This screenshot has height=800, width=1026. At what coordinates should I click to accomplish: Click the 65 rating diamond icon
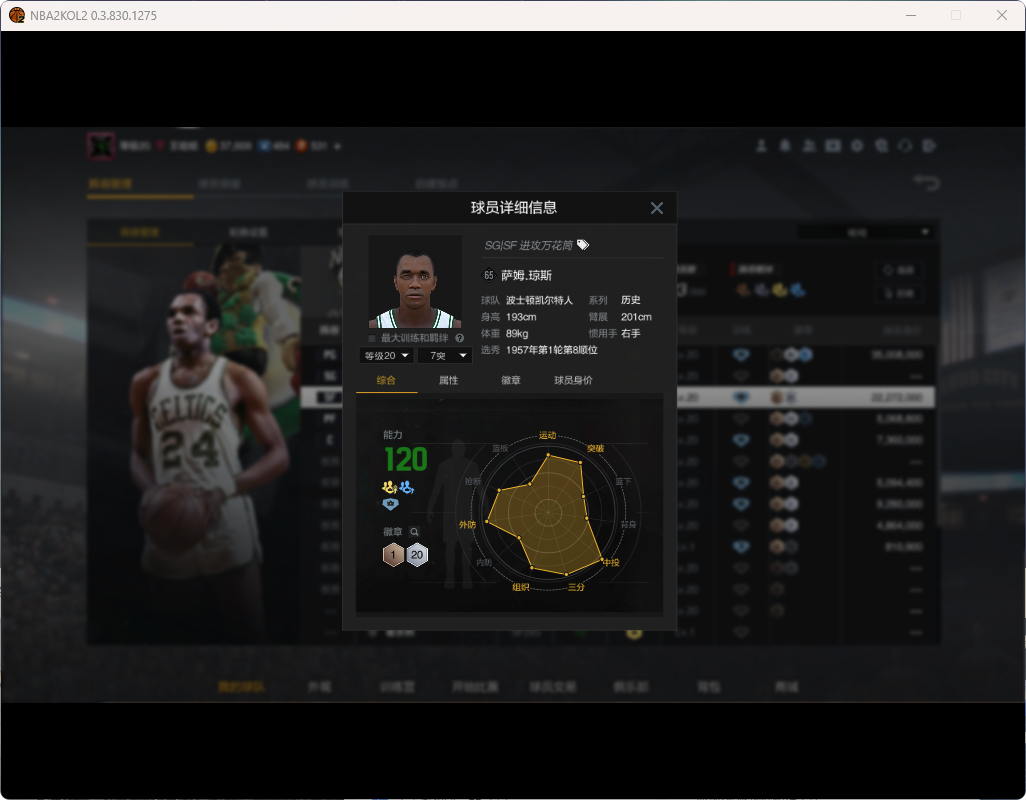[x=488, y=275]
